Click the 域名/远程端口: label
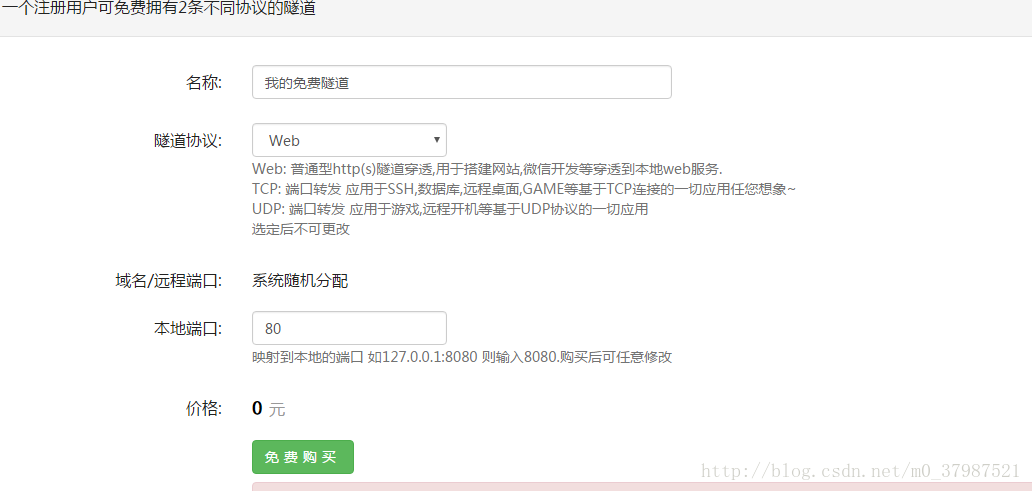Screen dimensions: 1032x491 click(168, 282)
